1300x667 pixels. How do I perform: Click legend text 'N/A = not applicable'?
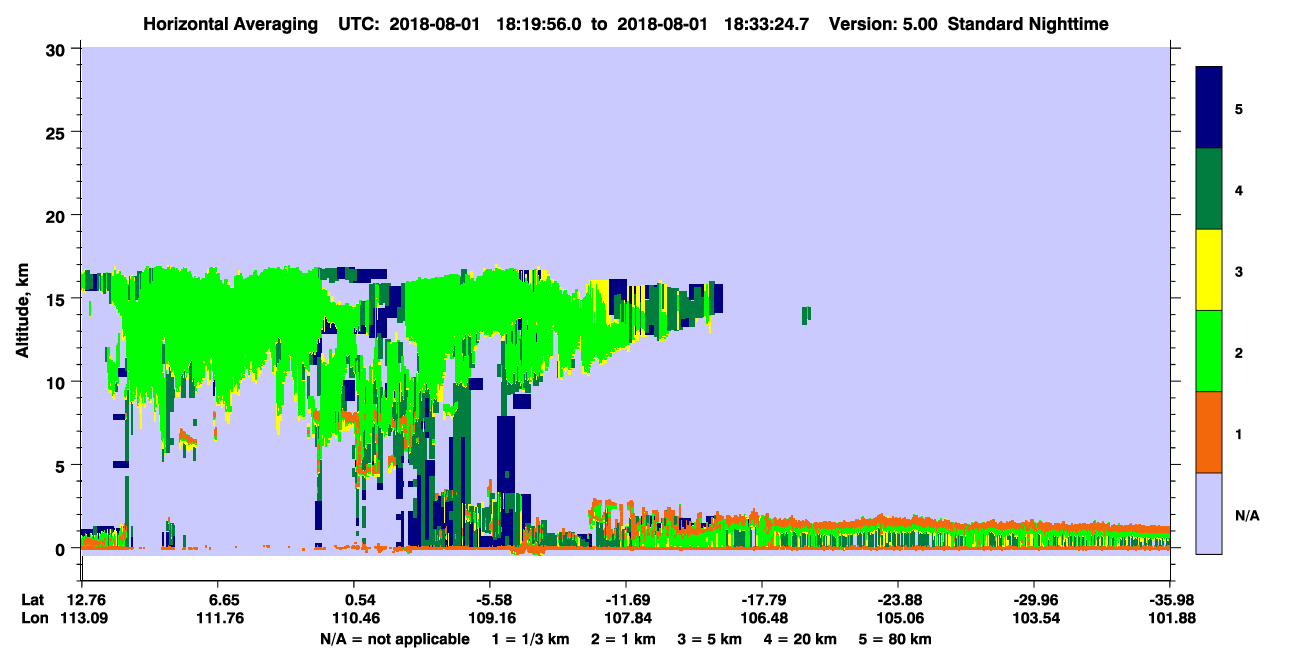pos(395,639)
